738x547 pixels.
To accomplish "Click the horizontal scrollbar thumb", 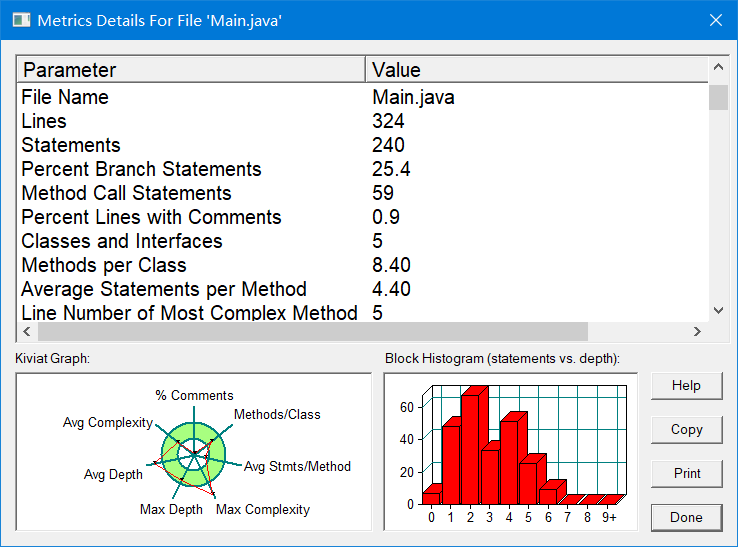I will click(313, 331).
